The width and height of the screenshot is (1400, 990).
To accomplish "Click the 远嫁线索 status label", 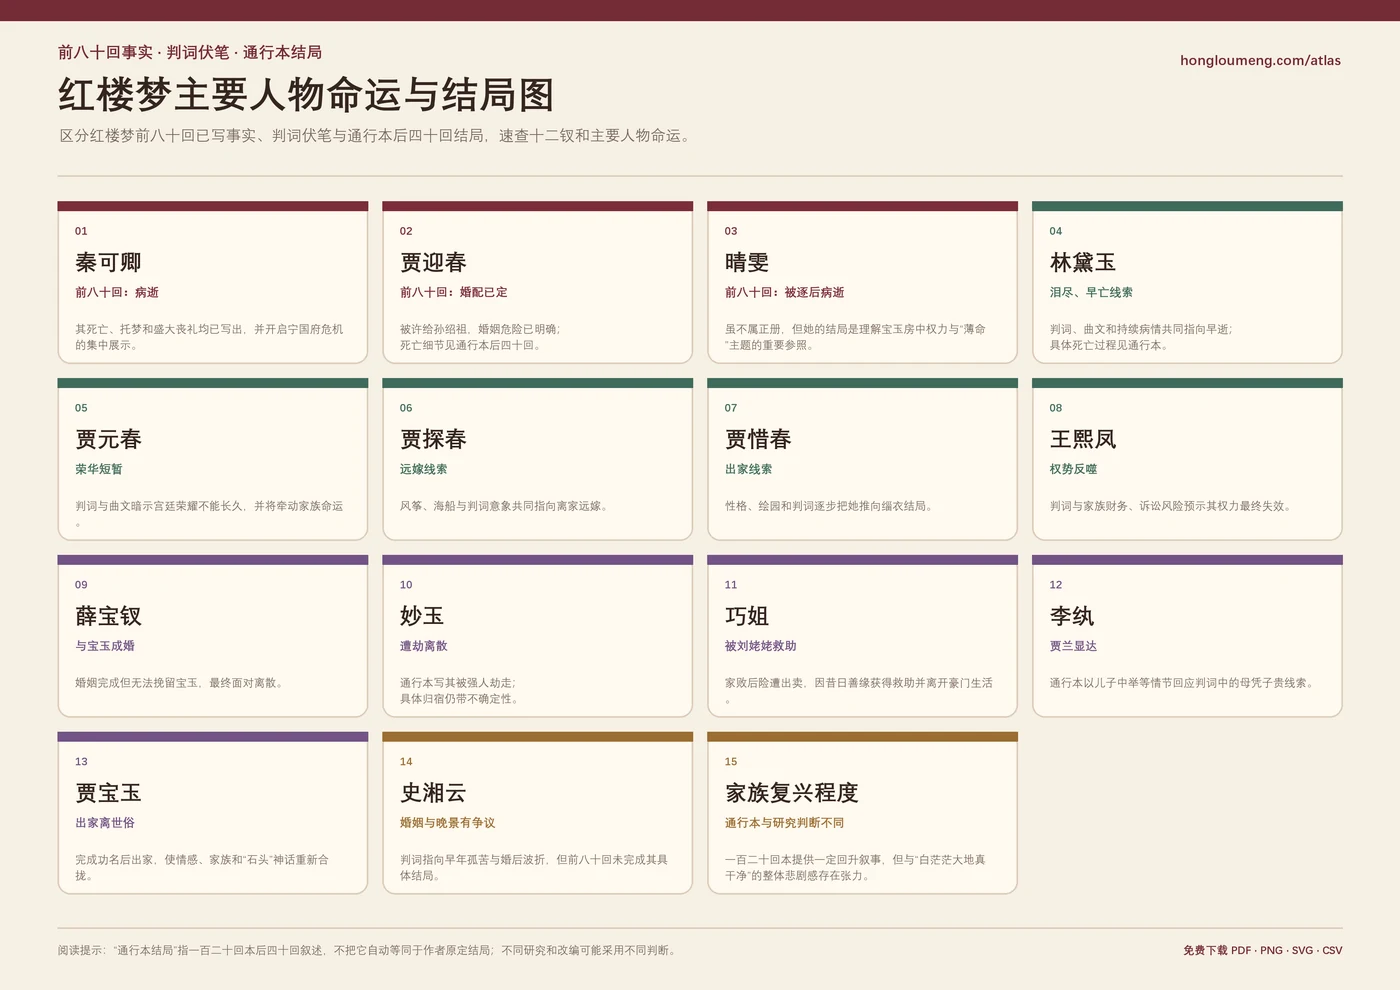I will click(x=424, y=469).
